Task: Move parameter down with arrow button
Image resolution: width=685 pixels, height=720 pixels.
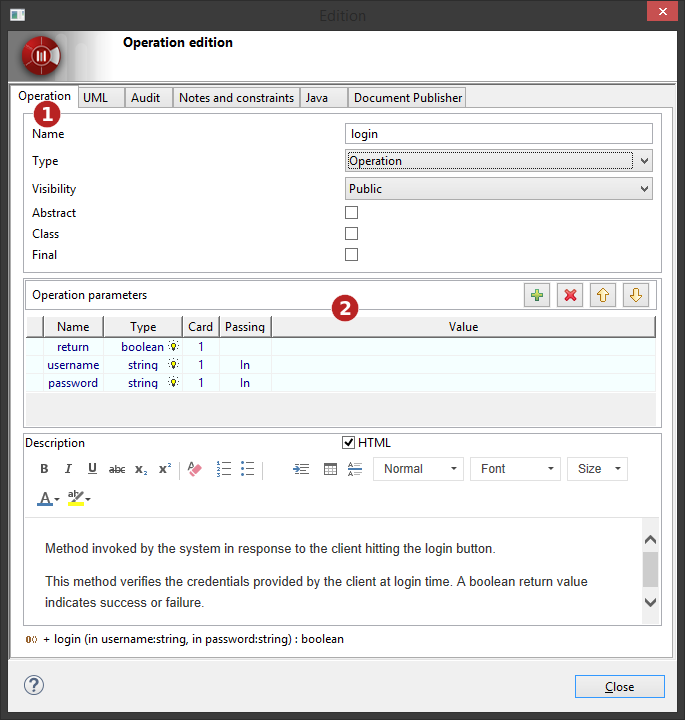Action: [x=636, y=296]
